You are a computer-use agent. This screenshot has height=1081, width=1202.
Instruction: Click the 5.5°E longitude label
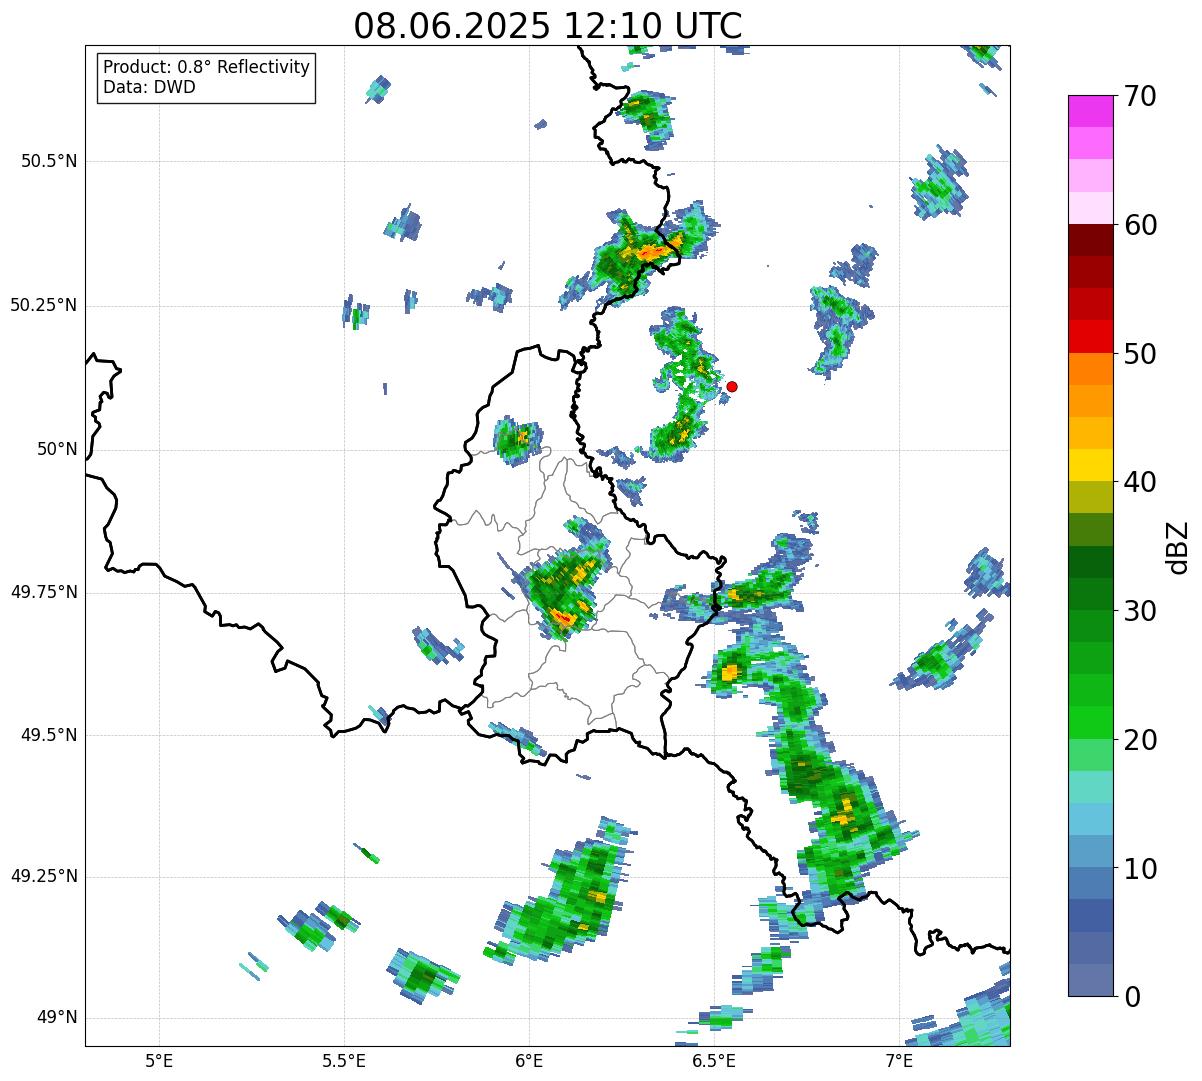[x=344, y=1060]
